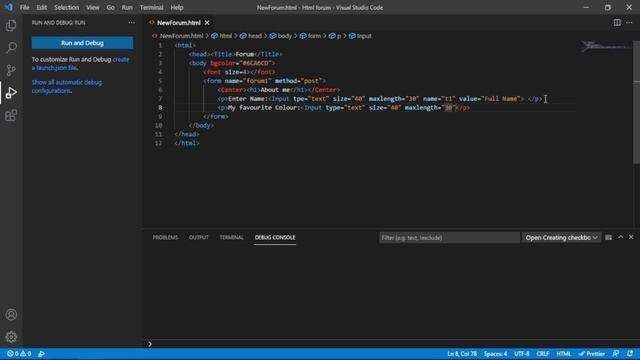Image resolution: width=640 pixels, height=360 pixels.
Task: Open the View menu
Action: click(x=93, y=7)
